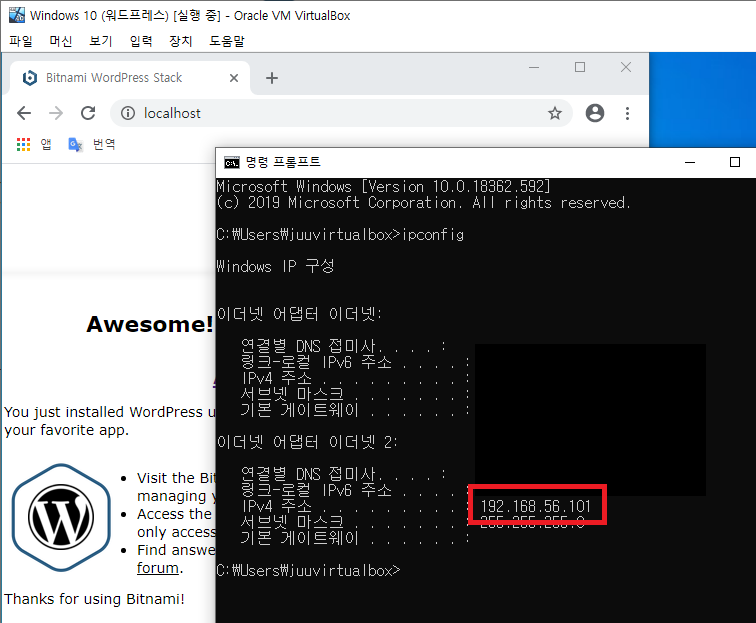Screen dimensions: 756x623
Task: Click '이더넷 어댑터 이더넷 2:' line
Action: coord(307,442)
